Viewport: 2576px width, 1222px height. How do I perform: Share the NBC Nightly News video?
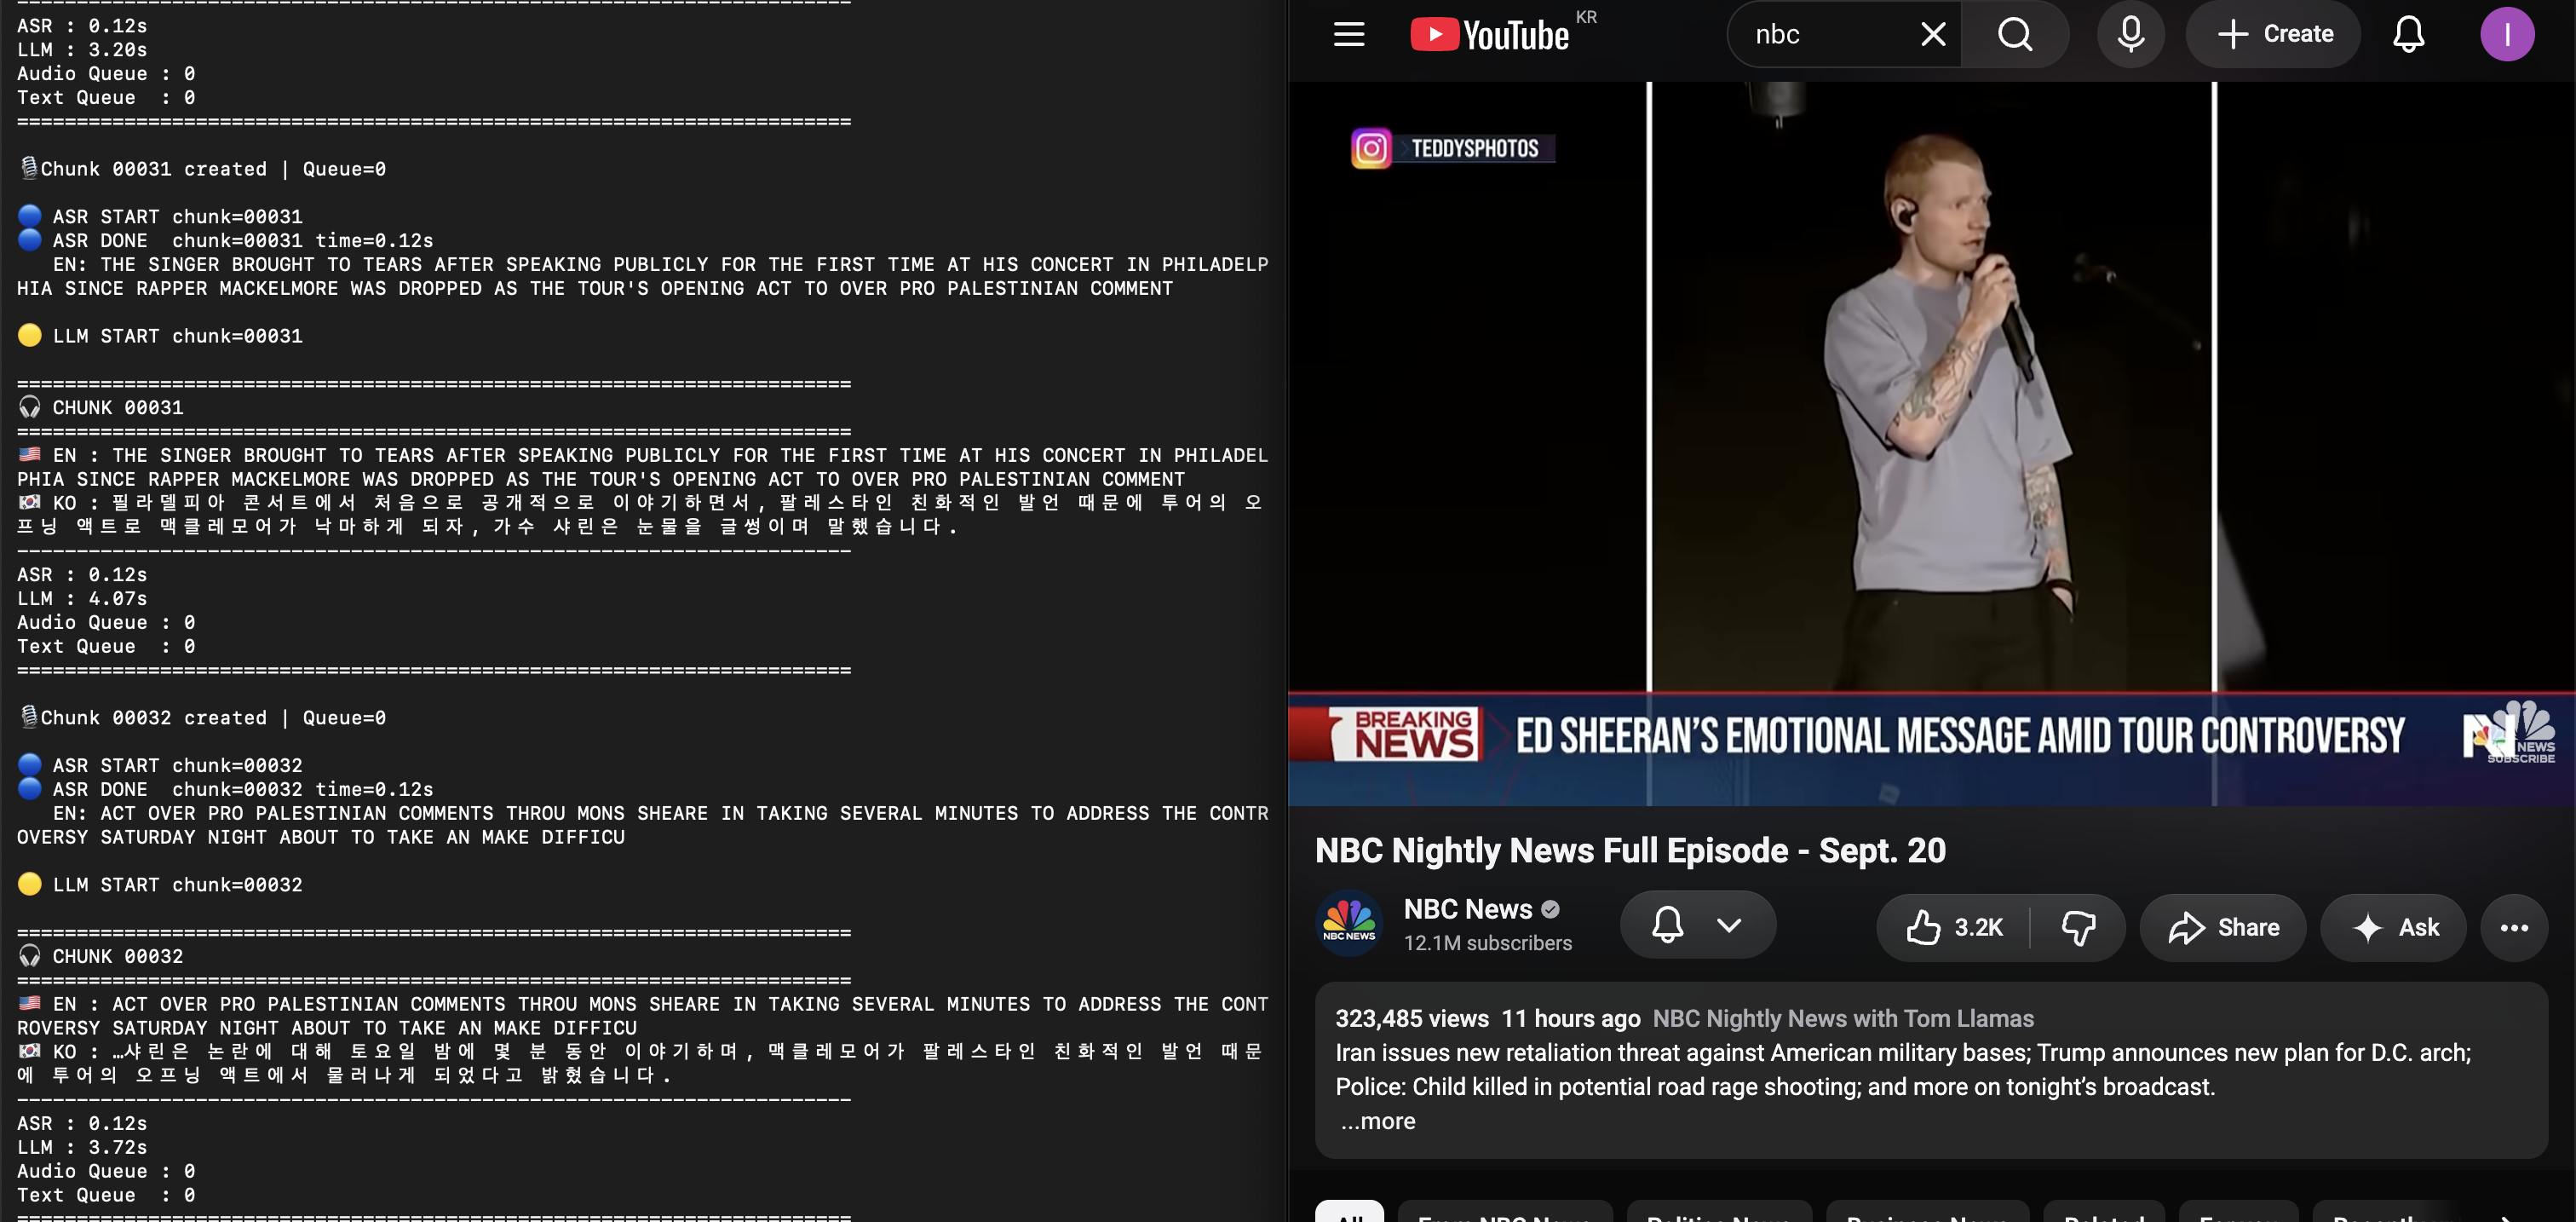pyautogui.click(x=2222, y=927)
